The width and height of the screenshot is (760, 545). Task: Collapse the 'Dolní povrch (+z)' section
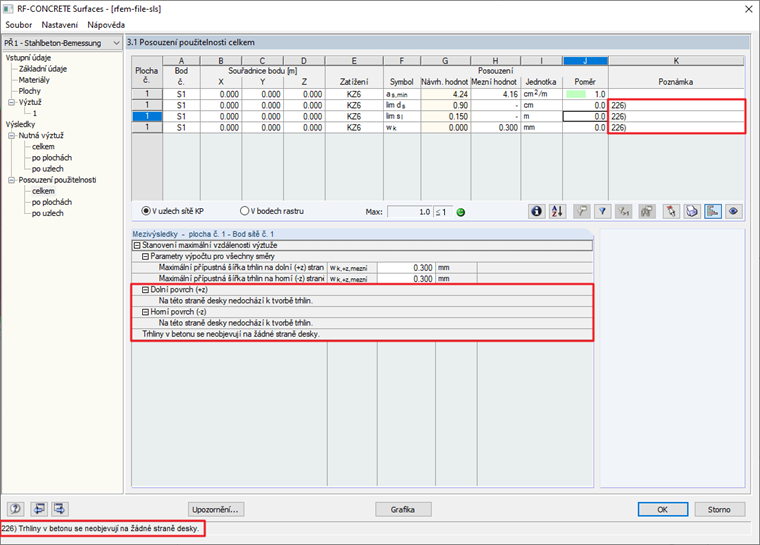pos(145,289)
